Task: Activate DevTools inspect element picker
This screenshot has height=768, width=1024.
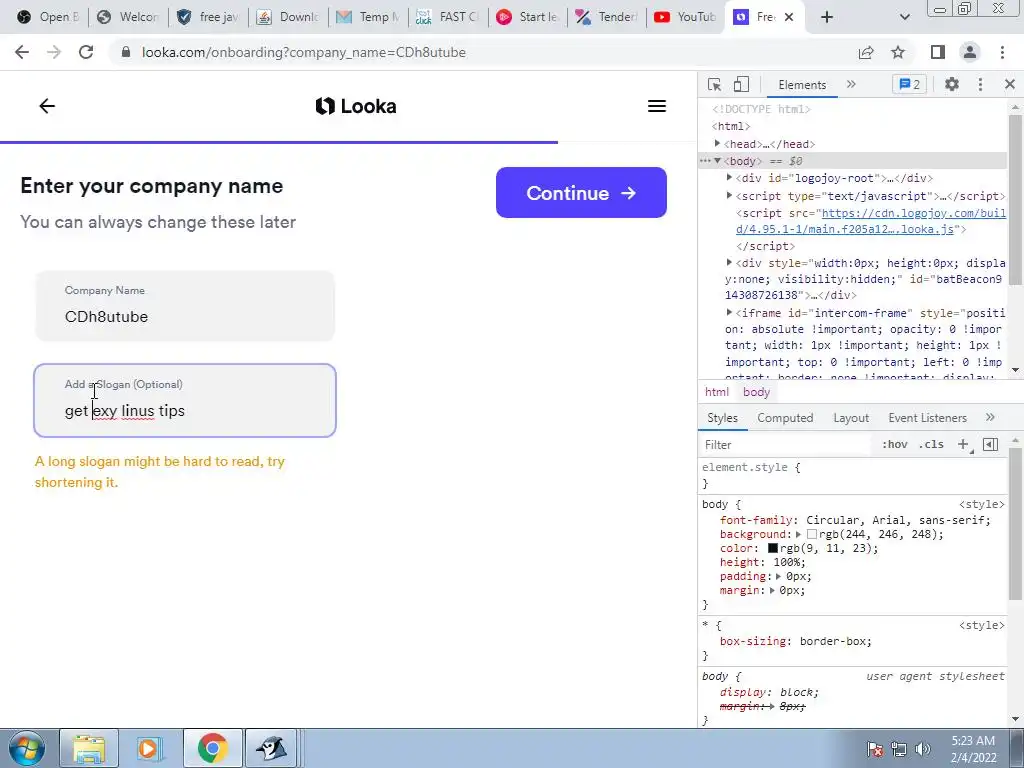Action: (714, 84)
